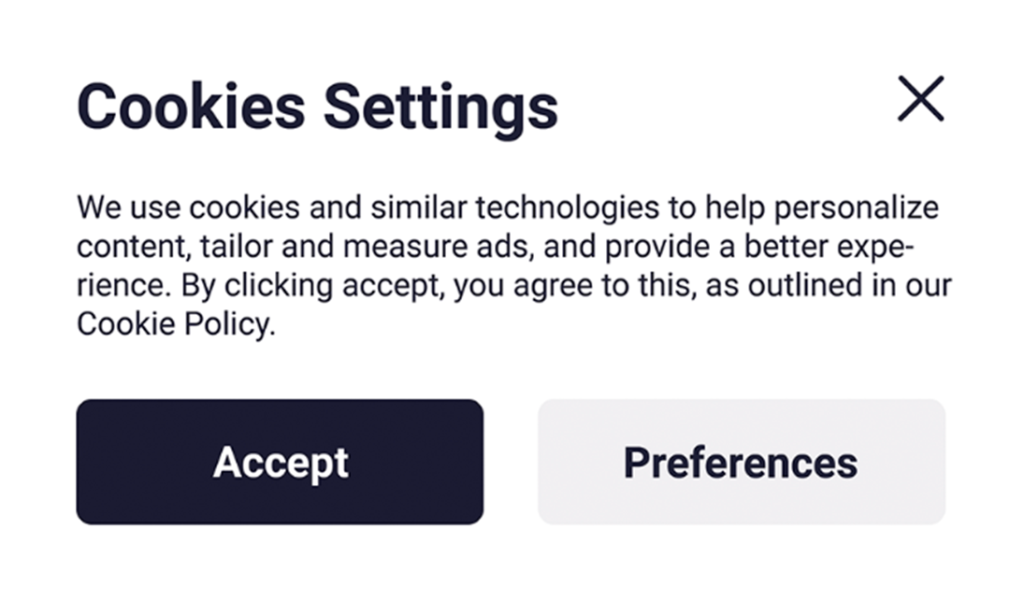
Task: Open cookie Preferences
Action: 741,462
